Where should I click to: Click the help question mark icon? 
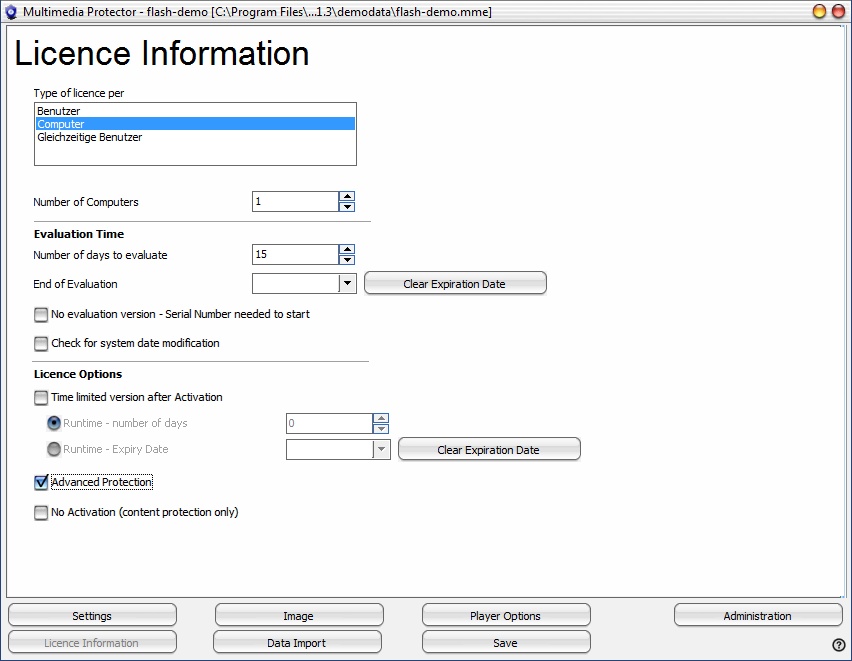[838, 644]
